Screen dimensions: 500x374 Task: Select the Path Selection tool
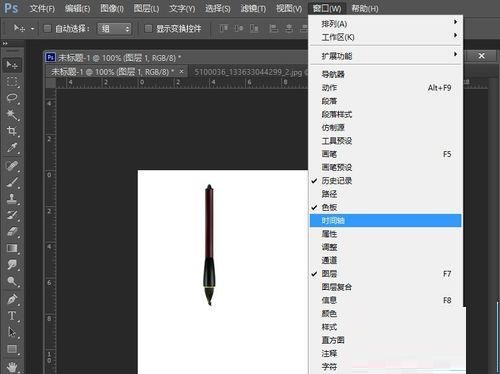pos(12,332)
